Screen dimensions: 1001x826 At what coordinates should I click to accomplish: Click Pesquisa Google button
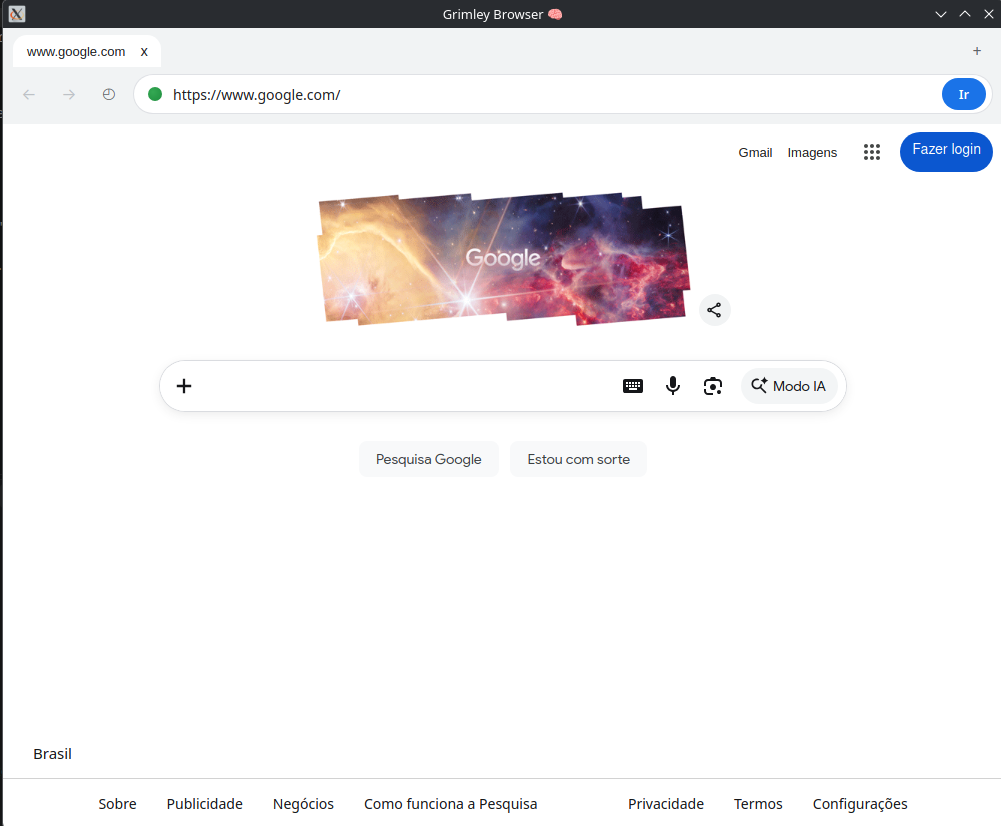click(x=428, y=459)
